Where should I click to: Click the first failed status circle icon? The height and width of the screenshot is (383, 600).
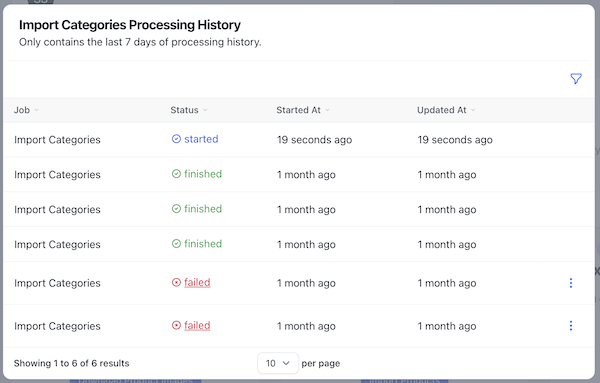tap(176, 282)
